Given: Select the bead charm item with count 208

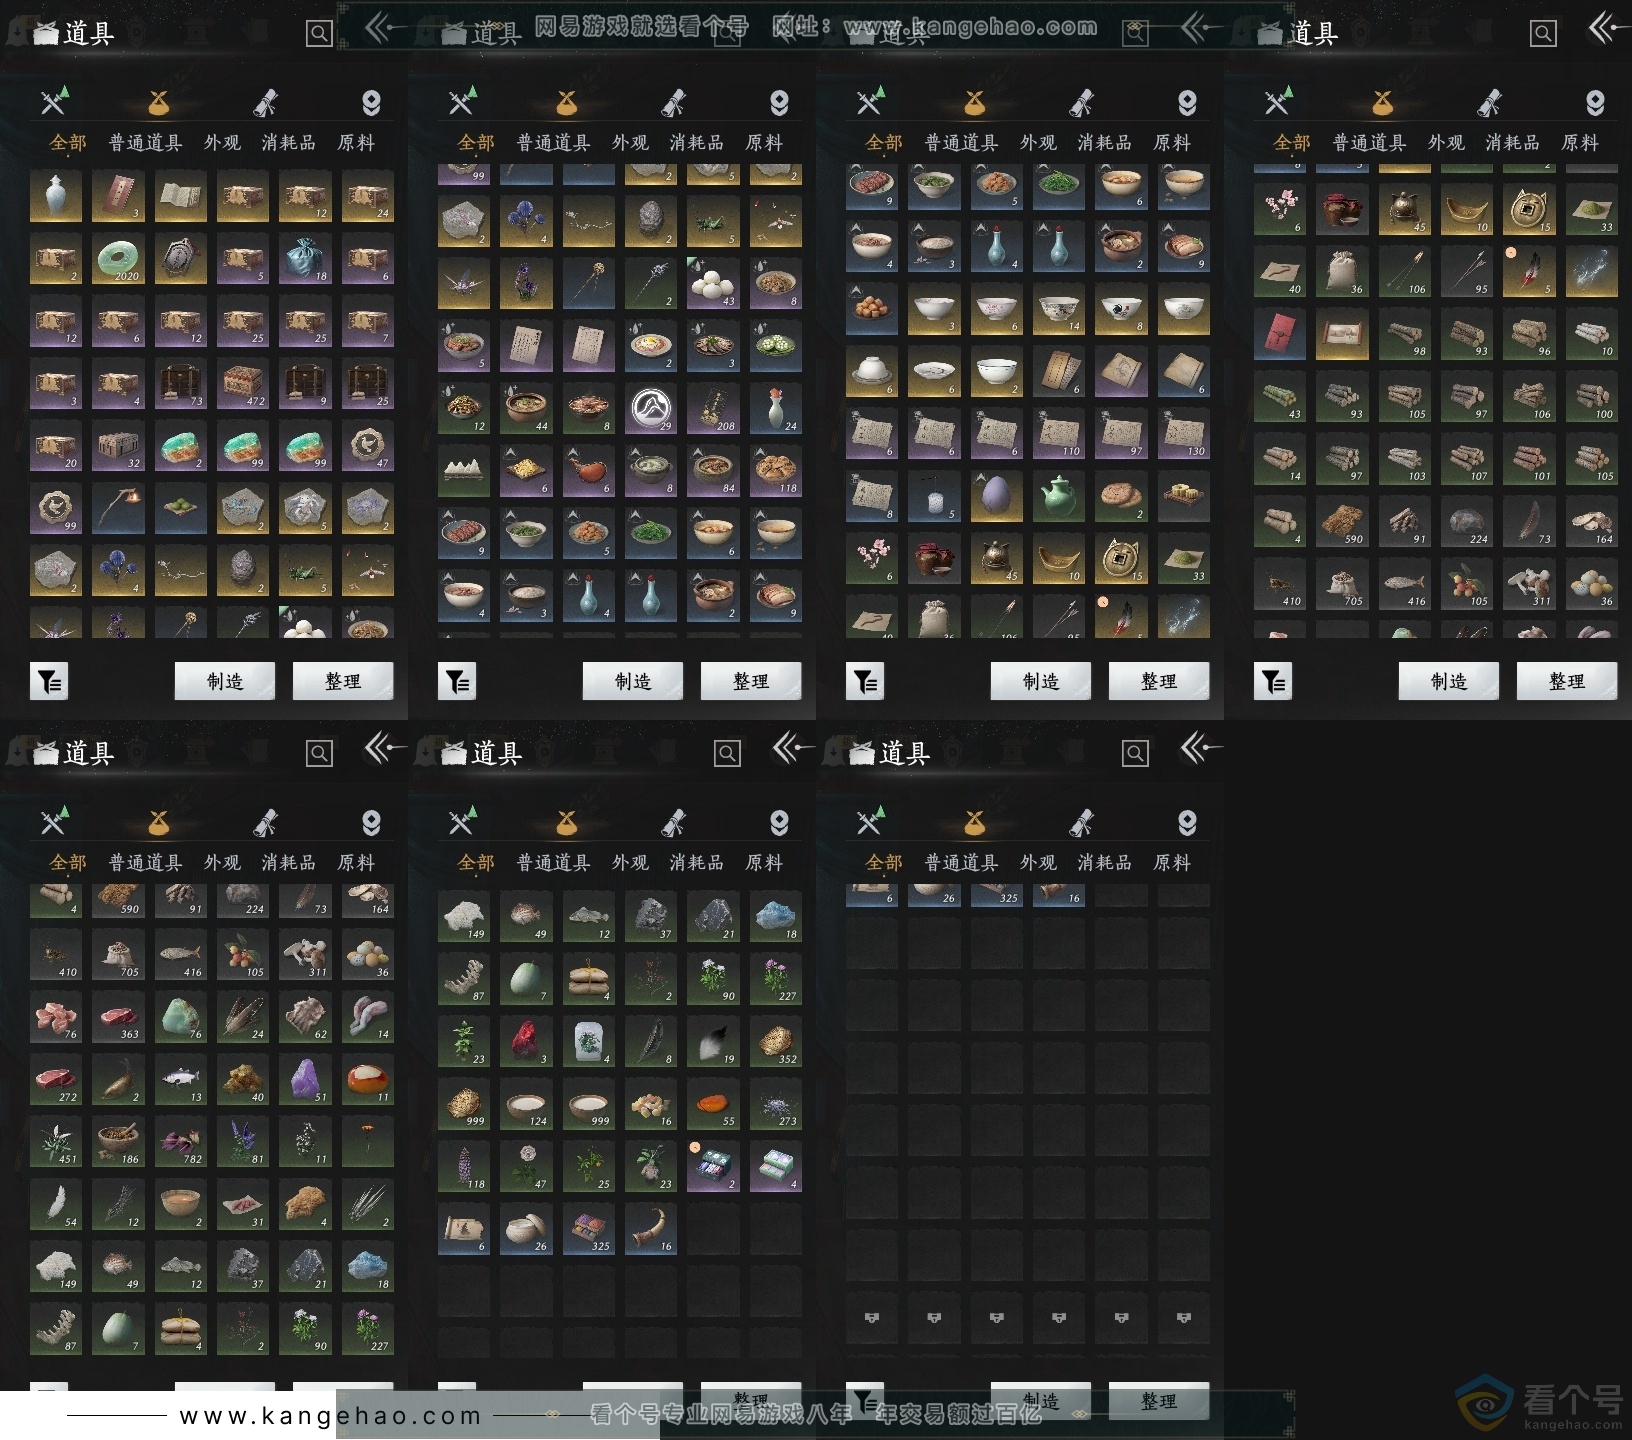Looking at the screenshot, I should tap(713, 409).
